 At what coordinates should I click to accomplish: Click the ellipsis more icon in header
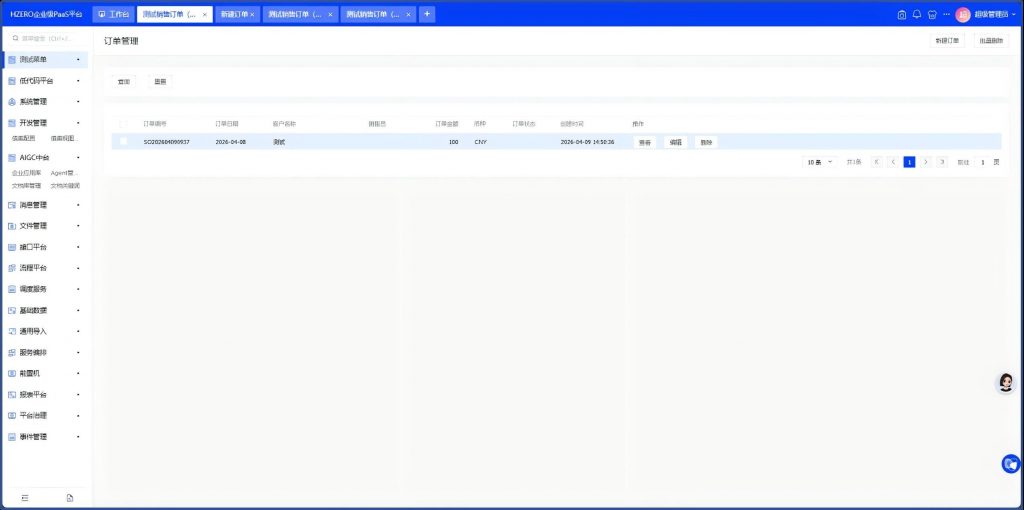point(947,15)
